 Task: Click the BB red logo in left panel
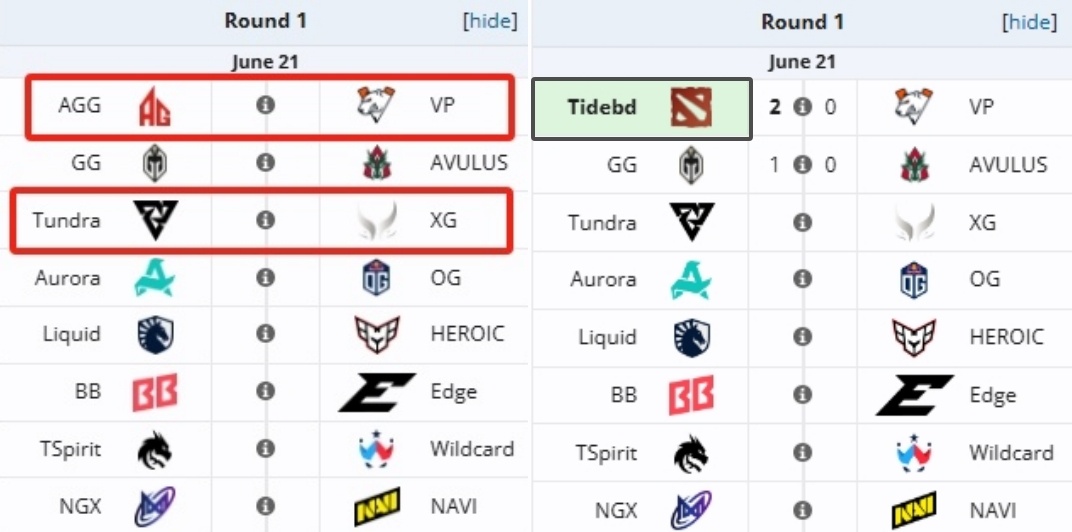pyautogui.click(x=155, y=392)
